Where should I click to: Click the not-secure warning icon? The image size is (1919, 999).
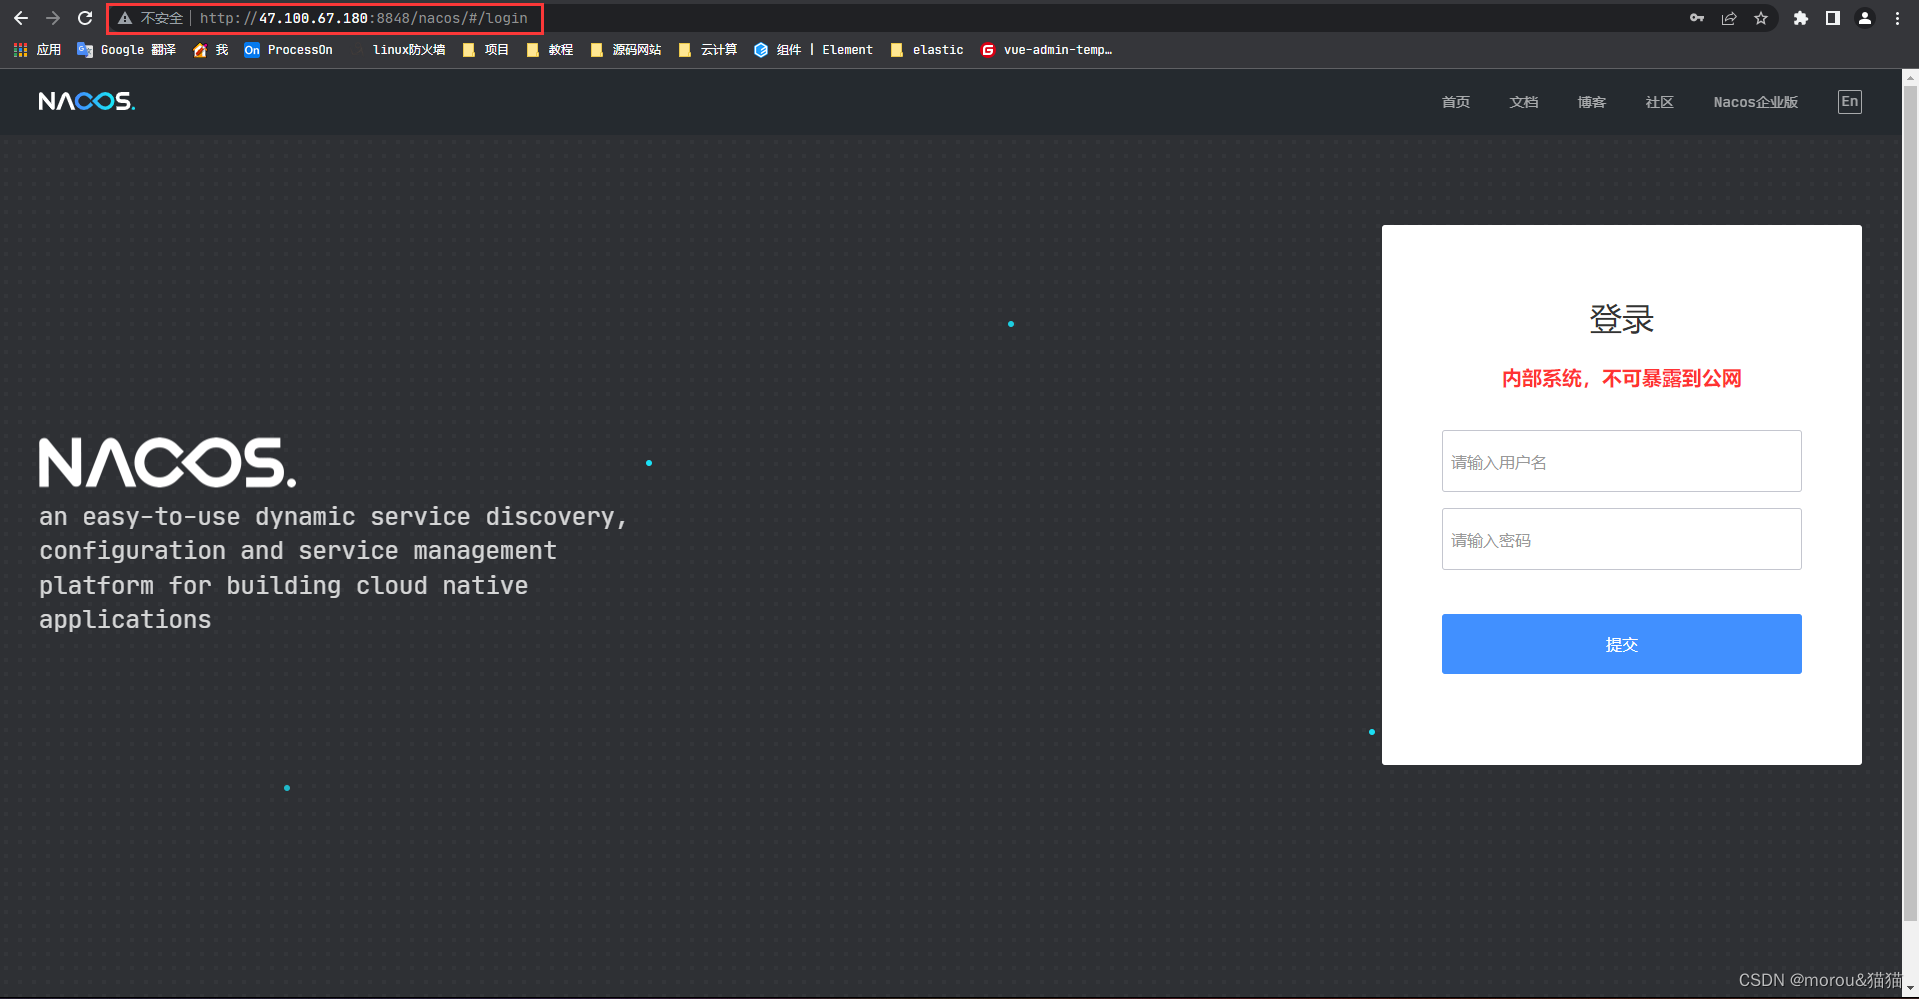[x=125, y=18]
